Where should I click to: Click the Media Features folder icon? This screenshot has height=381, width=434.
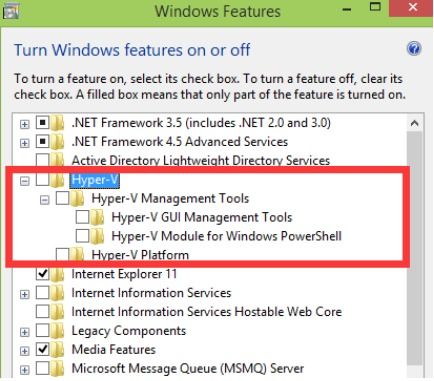(x=58, y=350)
